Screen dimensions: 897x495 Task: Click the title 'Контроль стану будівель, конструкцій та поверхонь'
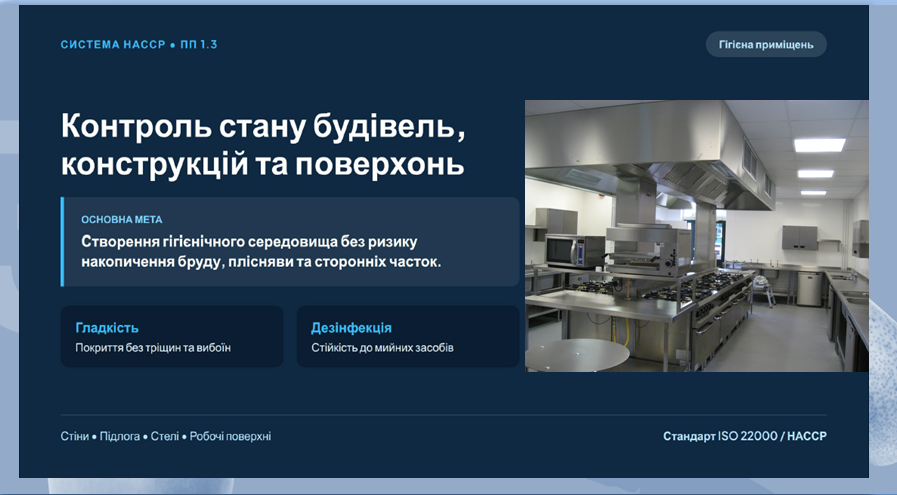[x=263, y=145]
